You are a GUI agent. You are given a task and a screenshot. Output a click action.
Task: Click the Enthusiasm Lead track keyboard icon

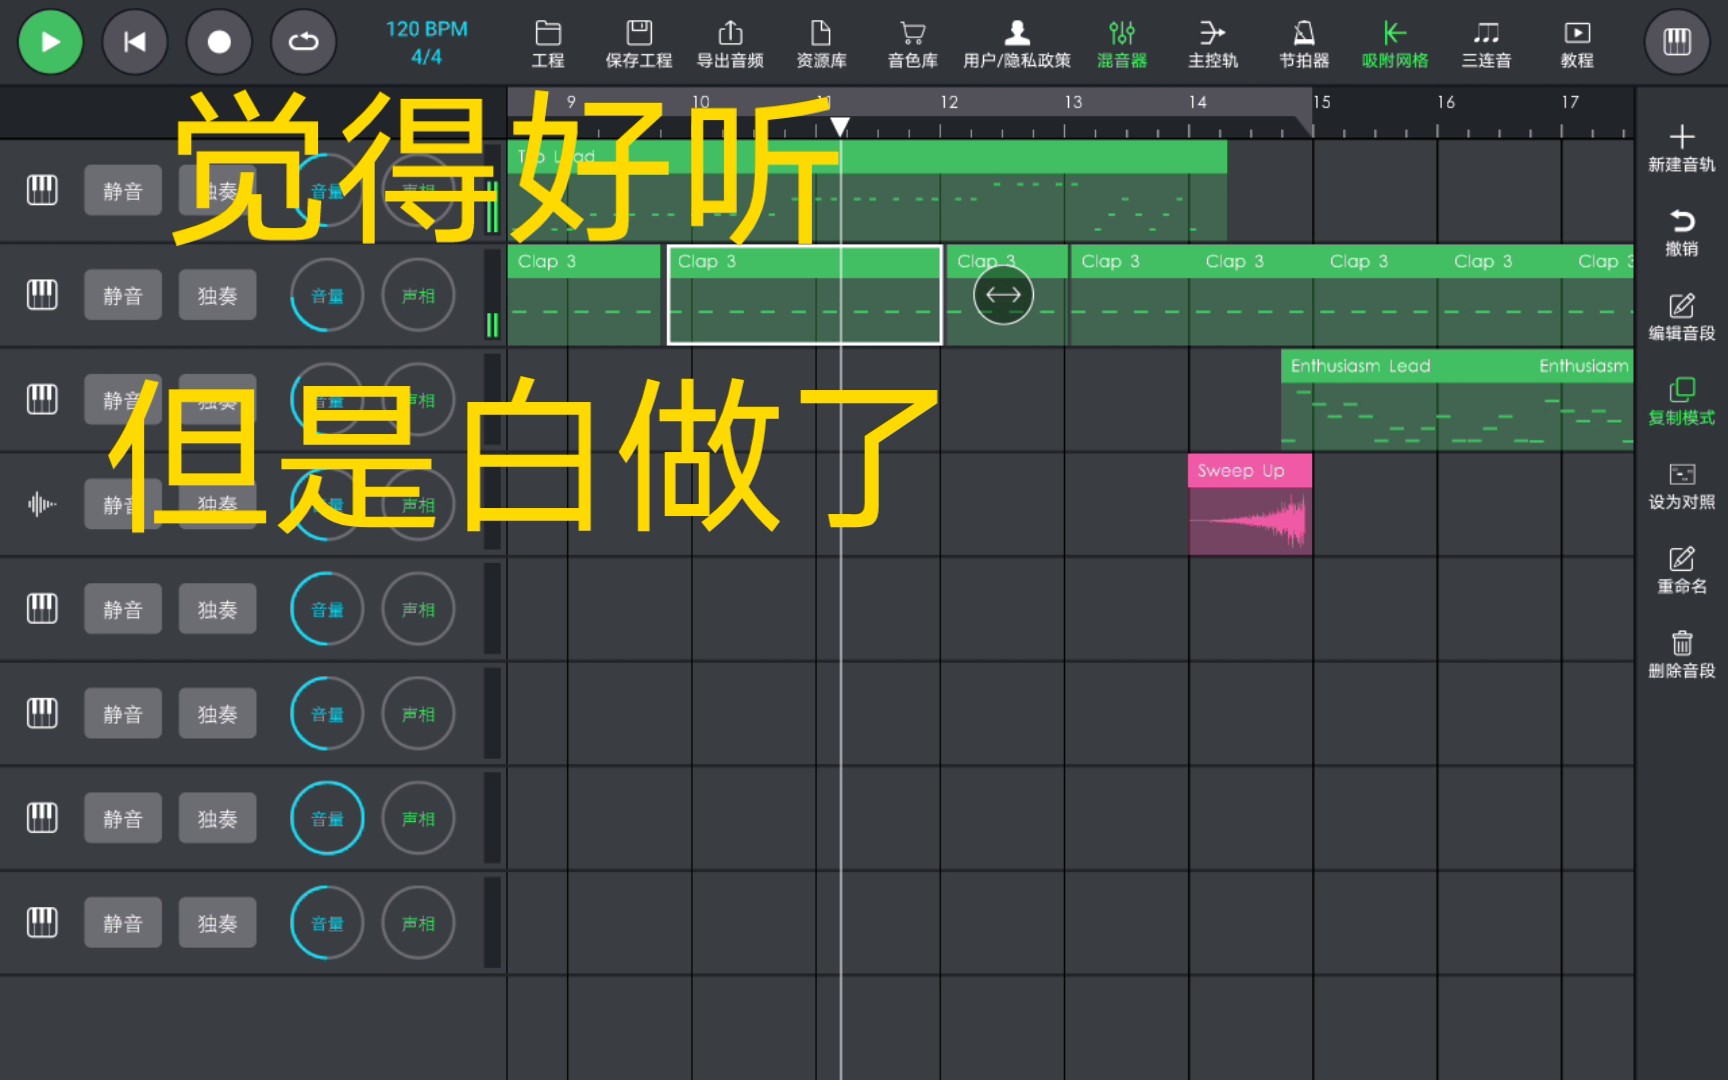click(x=42, y=398)
